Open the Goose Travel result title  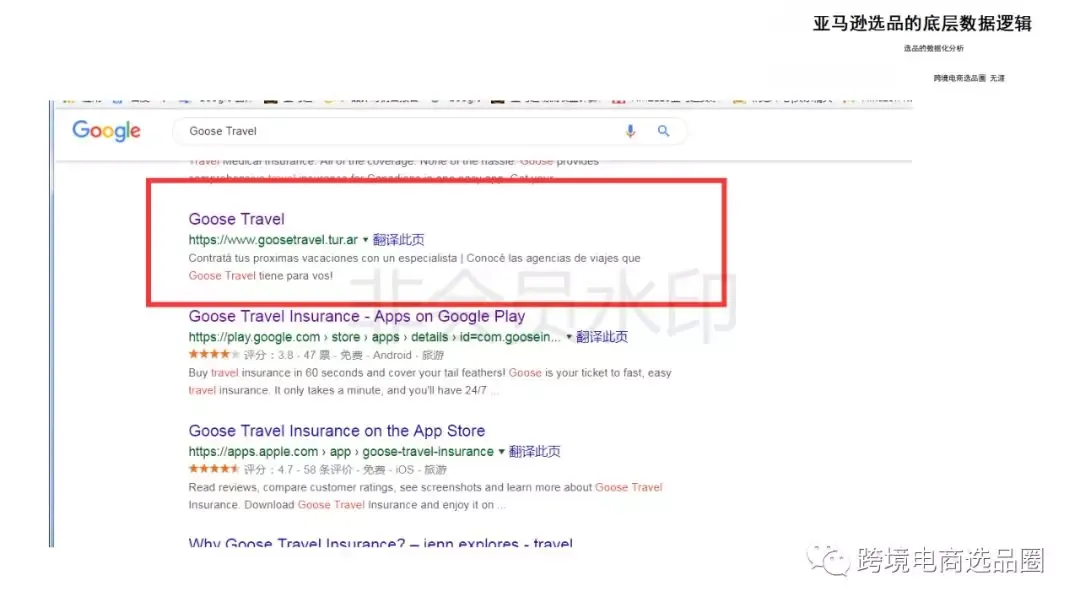point(236,219)
